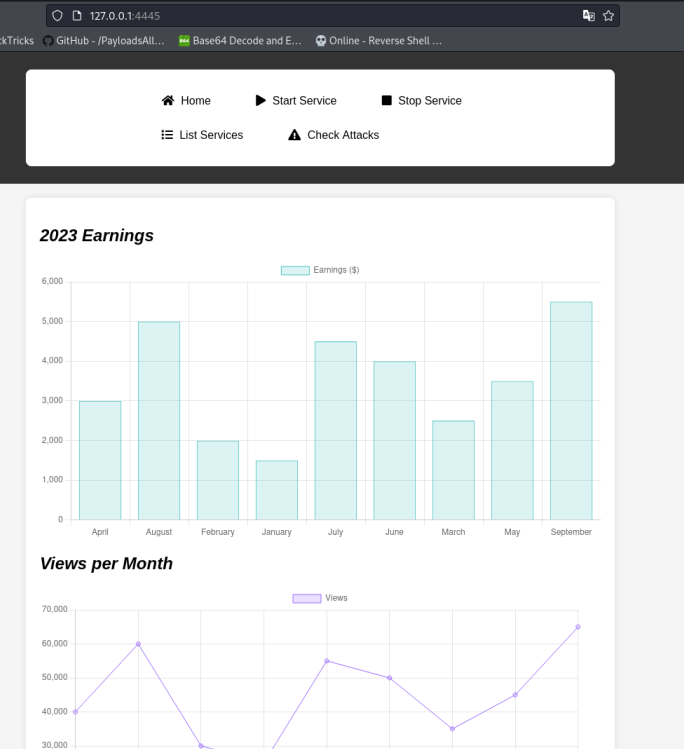Open the Home menu link

[196, 101]
